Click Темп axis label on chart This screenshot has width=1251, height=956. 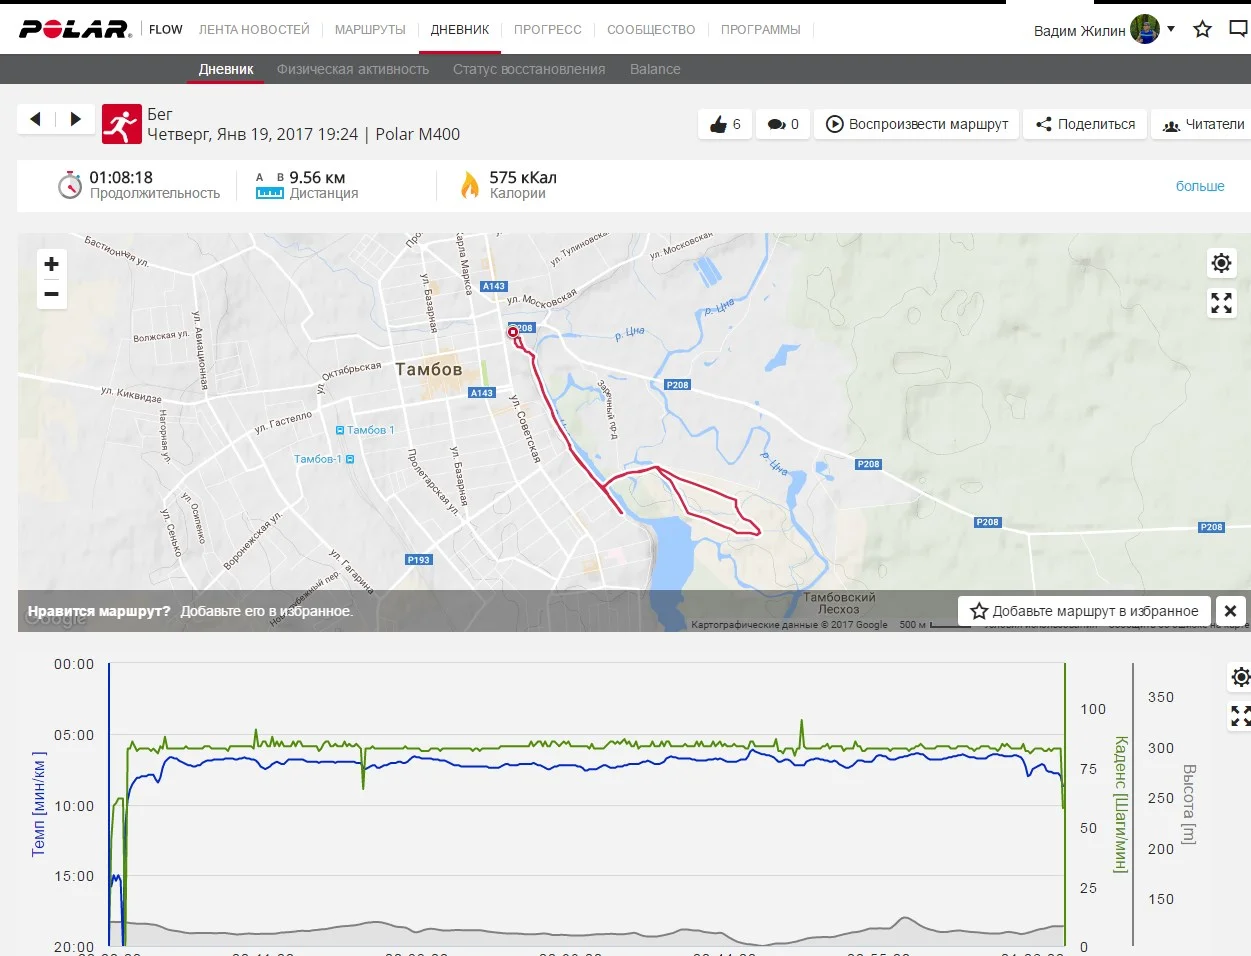click(38, 804)
